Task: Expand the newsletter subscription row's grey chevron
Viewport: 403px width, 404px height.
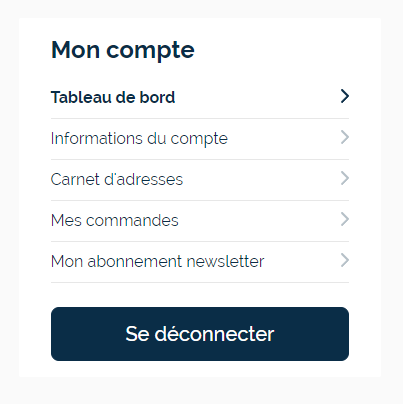Action: coord(345,260)
